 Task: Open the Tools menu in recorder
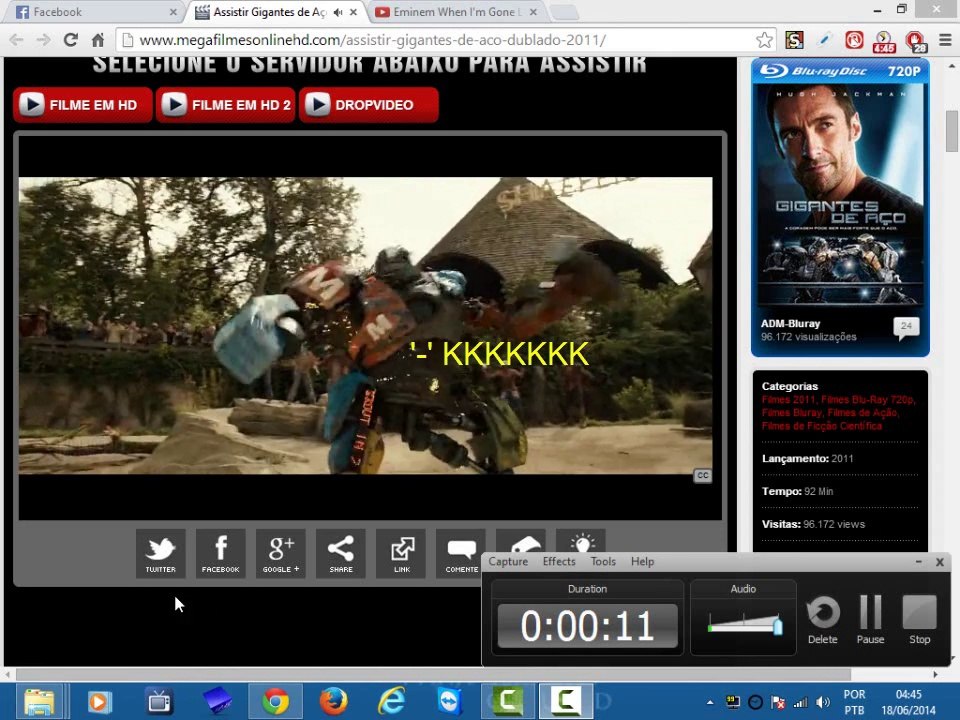[603, 561]
